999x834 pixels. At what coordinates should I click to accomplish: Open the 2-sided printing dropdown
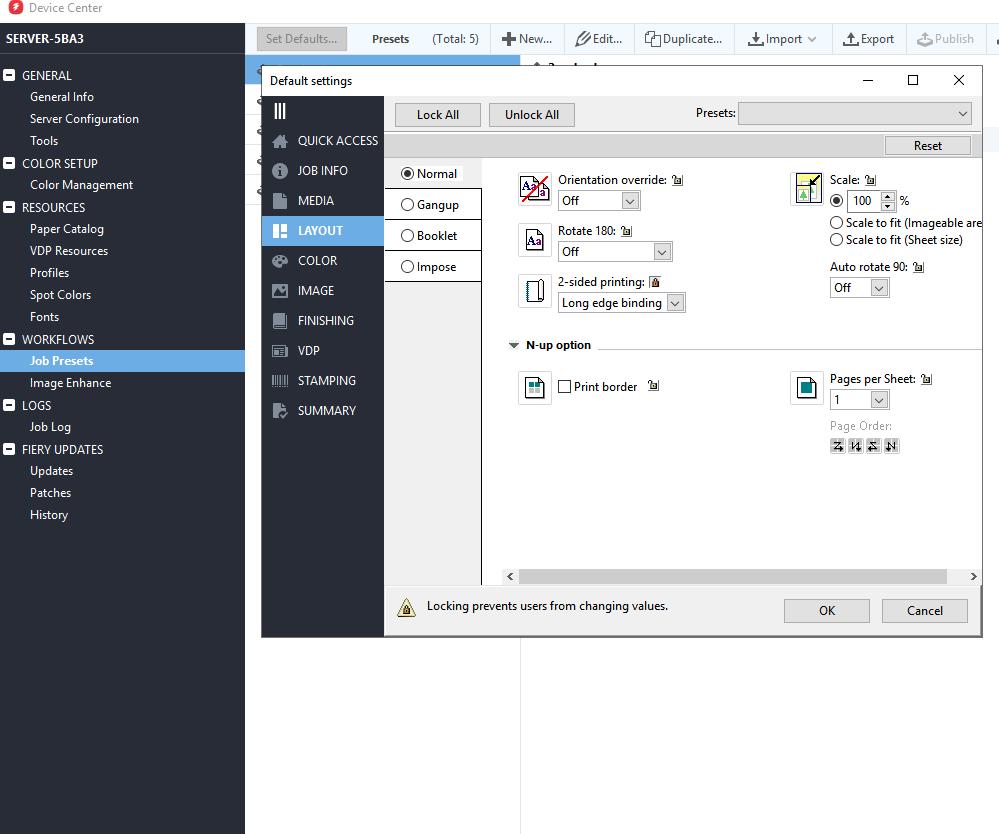coord(675,303)
